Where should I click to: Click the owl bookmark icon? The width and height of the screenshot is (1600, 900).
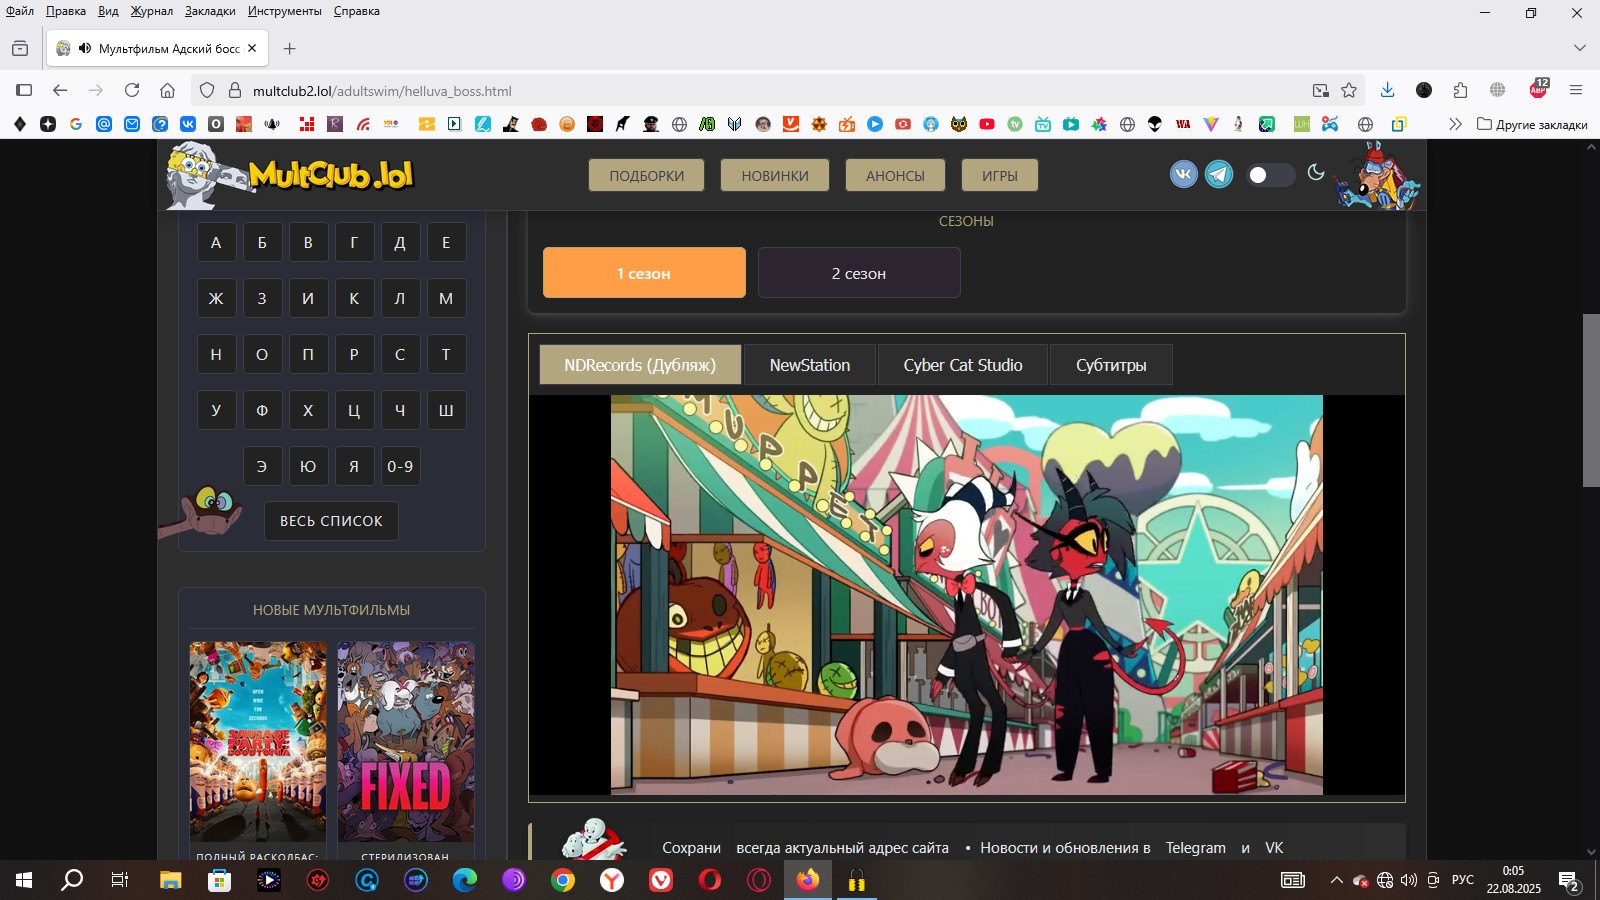[x=959, y=124]
